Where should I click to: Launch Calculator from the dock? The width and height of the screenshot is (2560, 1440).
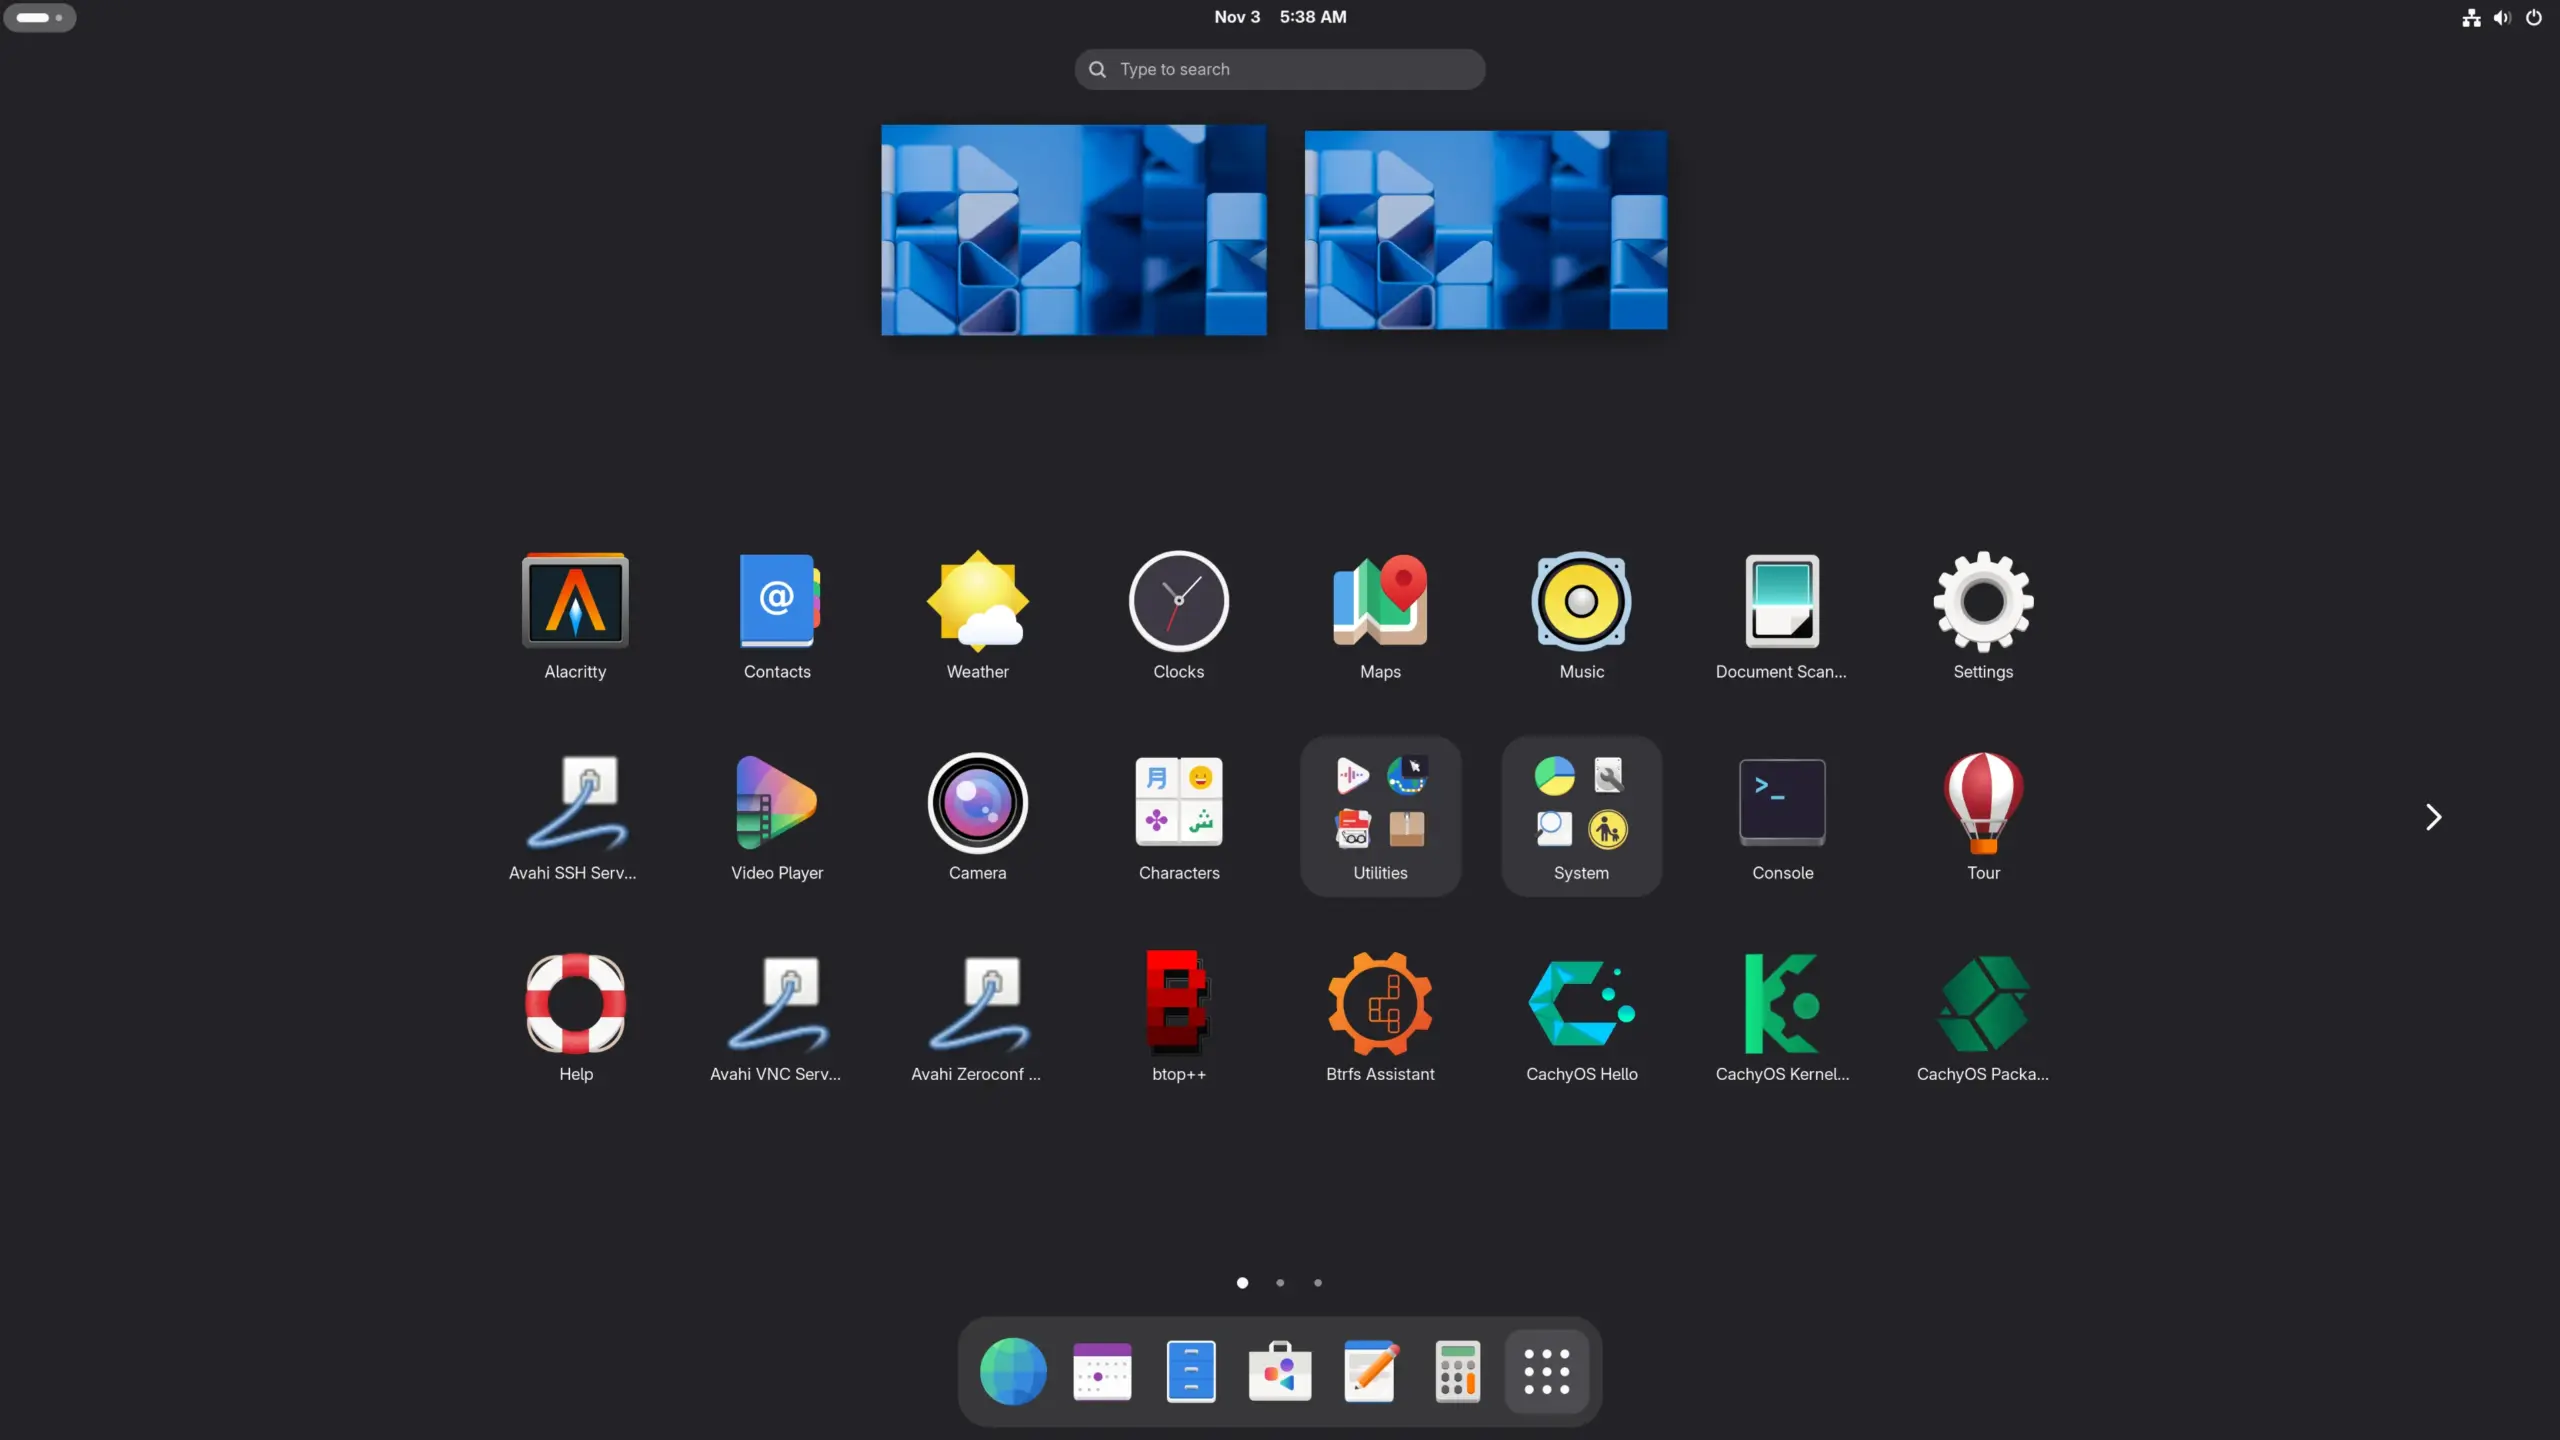click(x=1457, y=1371)
